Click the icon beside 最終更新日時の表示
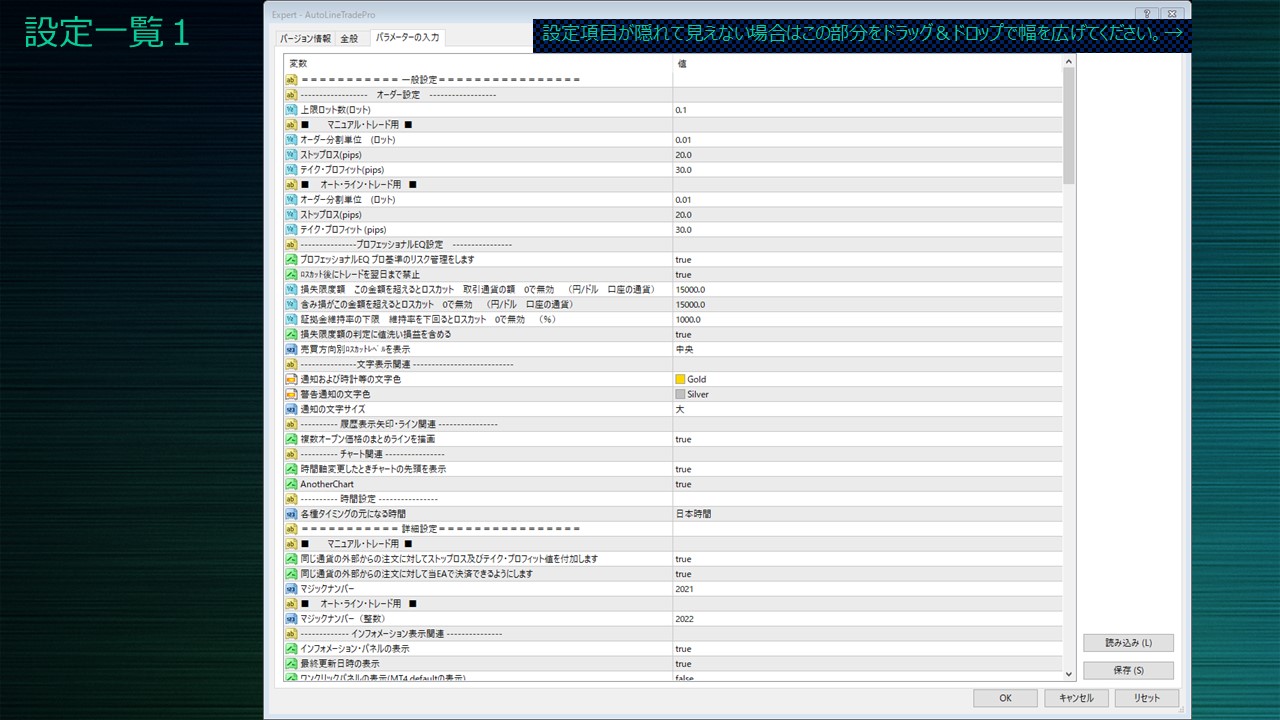This screenshot has height=720, width=1280. click(x=292, y=664)
